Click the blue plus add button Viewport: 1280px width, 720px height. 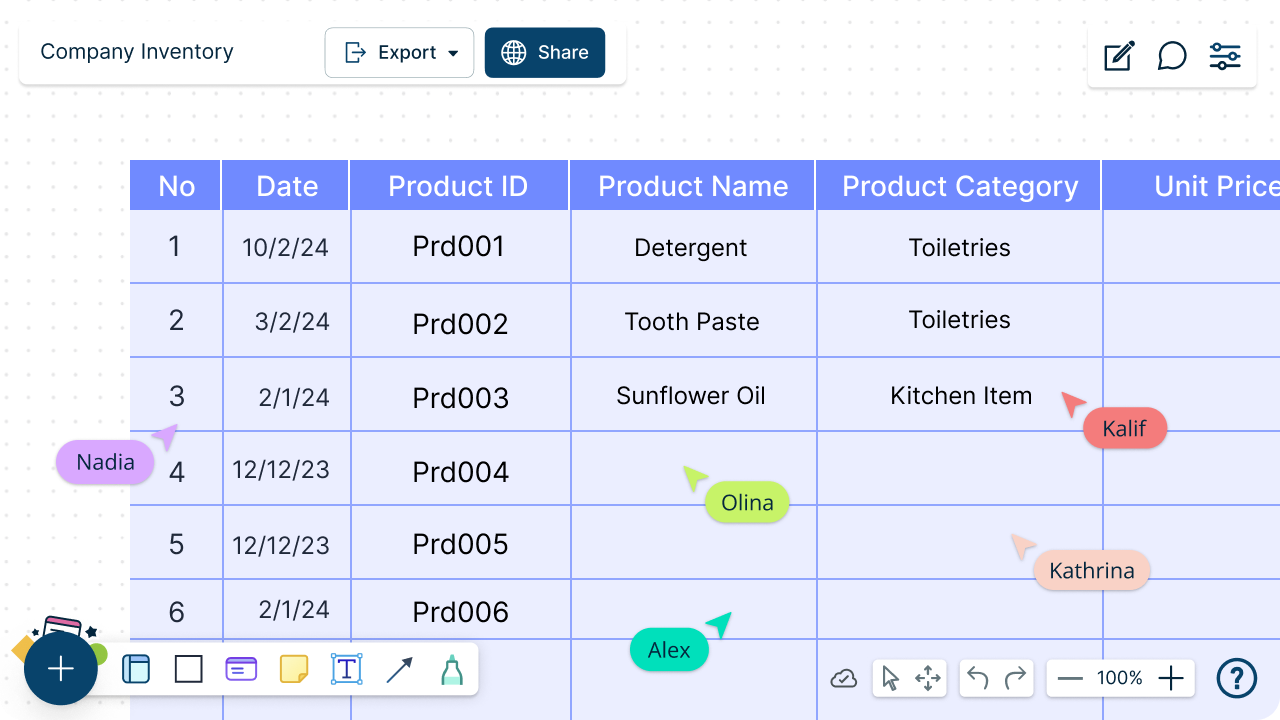coord(61,669)
